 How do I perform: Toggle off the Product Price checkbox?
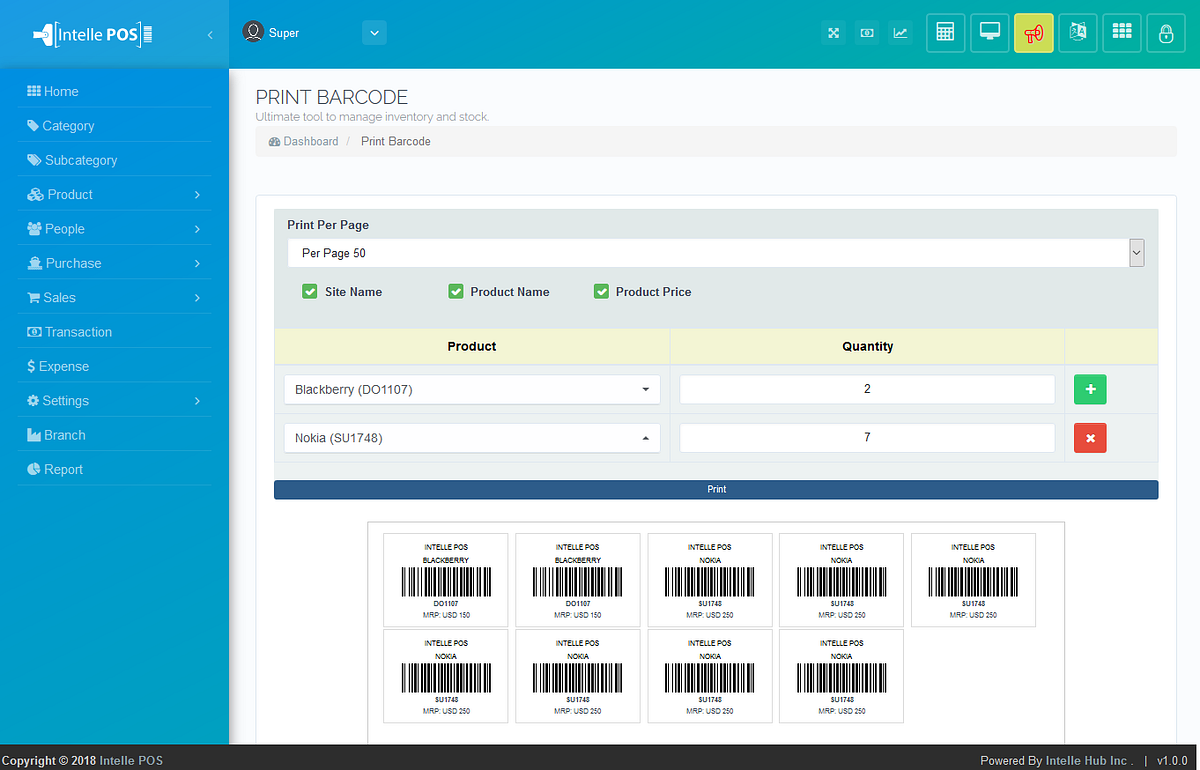pyautogui.click(x=601, y=291)
